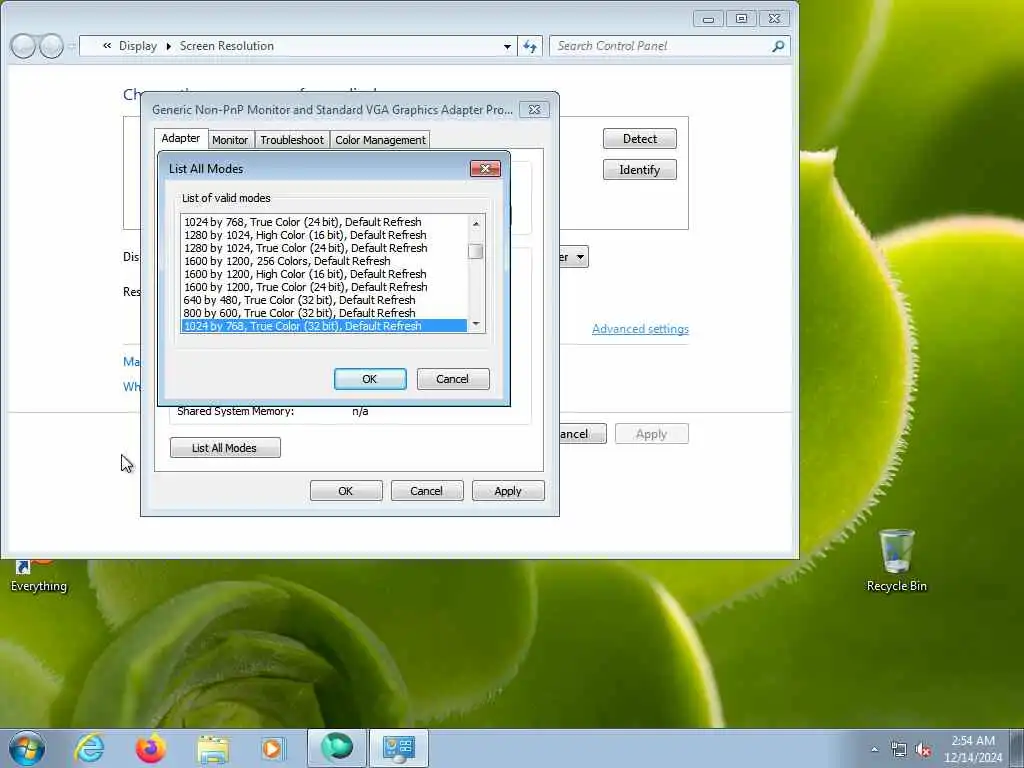Switch to the Adapter tab
Image resolution: width=1024 pixels, height=768 pixels.
pos(181,138)
